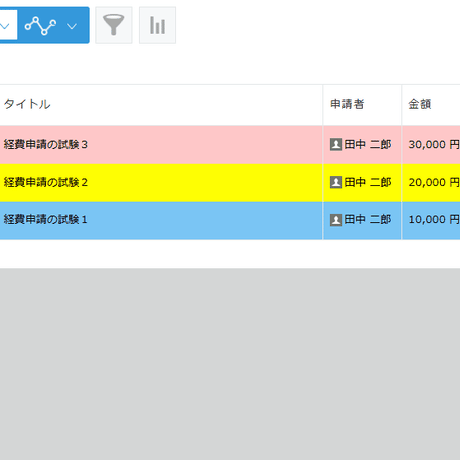This screenshot has width=460, height=460.
Task: Click the user avatar icon in yellow row
Action: tap(336, 182)
